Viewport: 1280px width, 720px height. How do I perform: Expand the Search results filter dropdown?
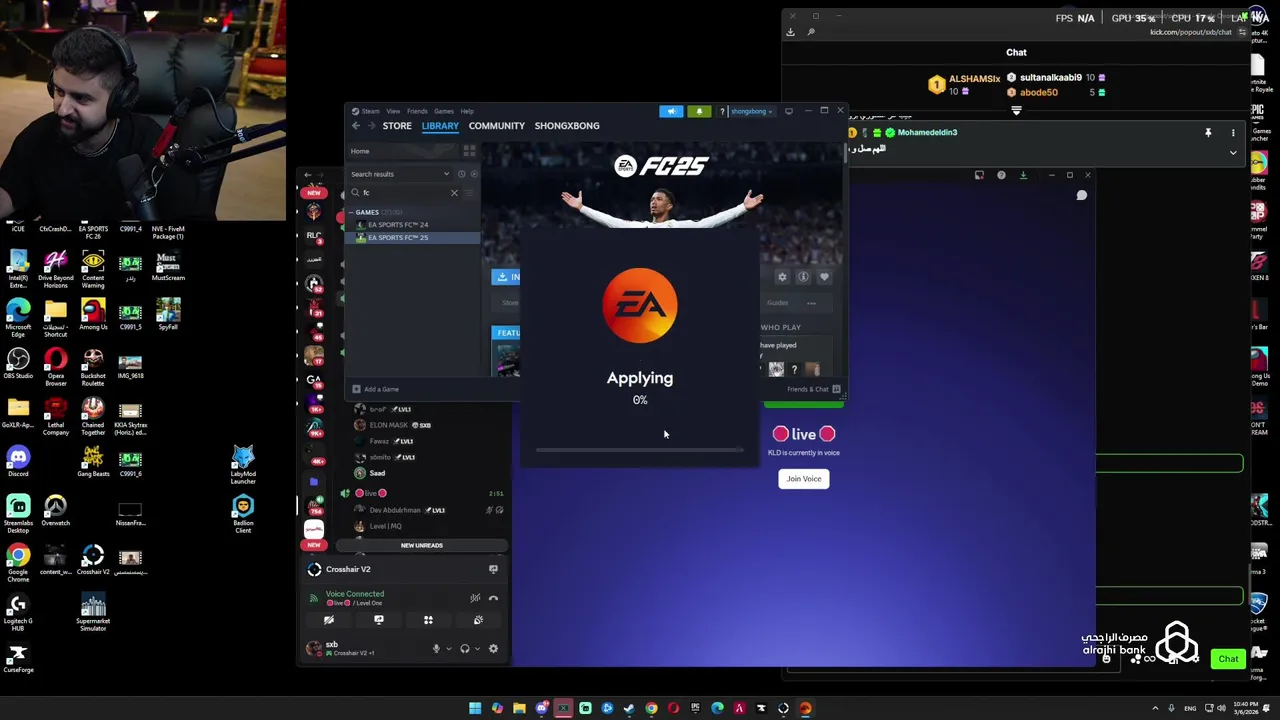pyautogui.click(x=400, y=174)
